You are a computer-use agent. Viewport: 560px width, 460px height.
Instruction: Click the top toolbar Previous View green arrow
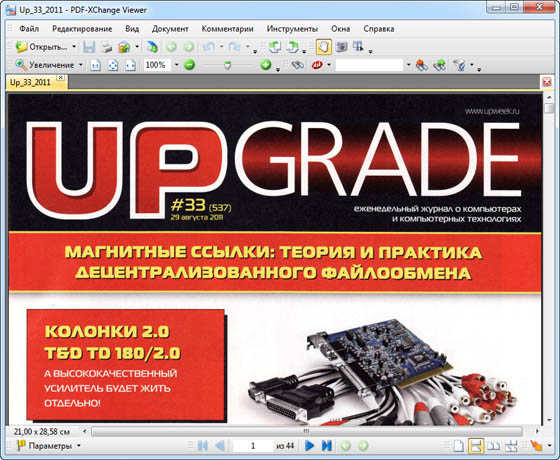tap(171, 47)
